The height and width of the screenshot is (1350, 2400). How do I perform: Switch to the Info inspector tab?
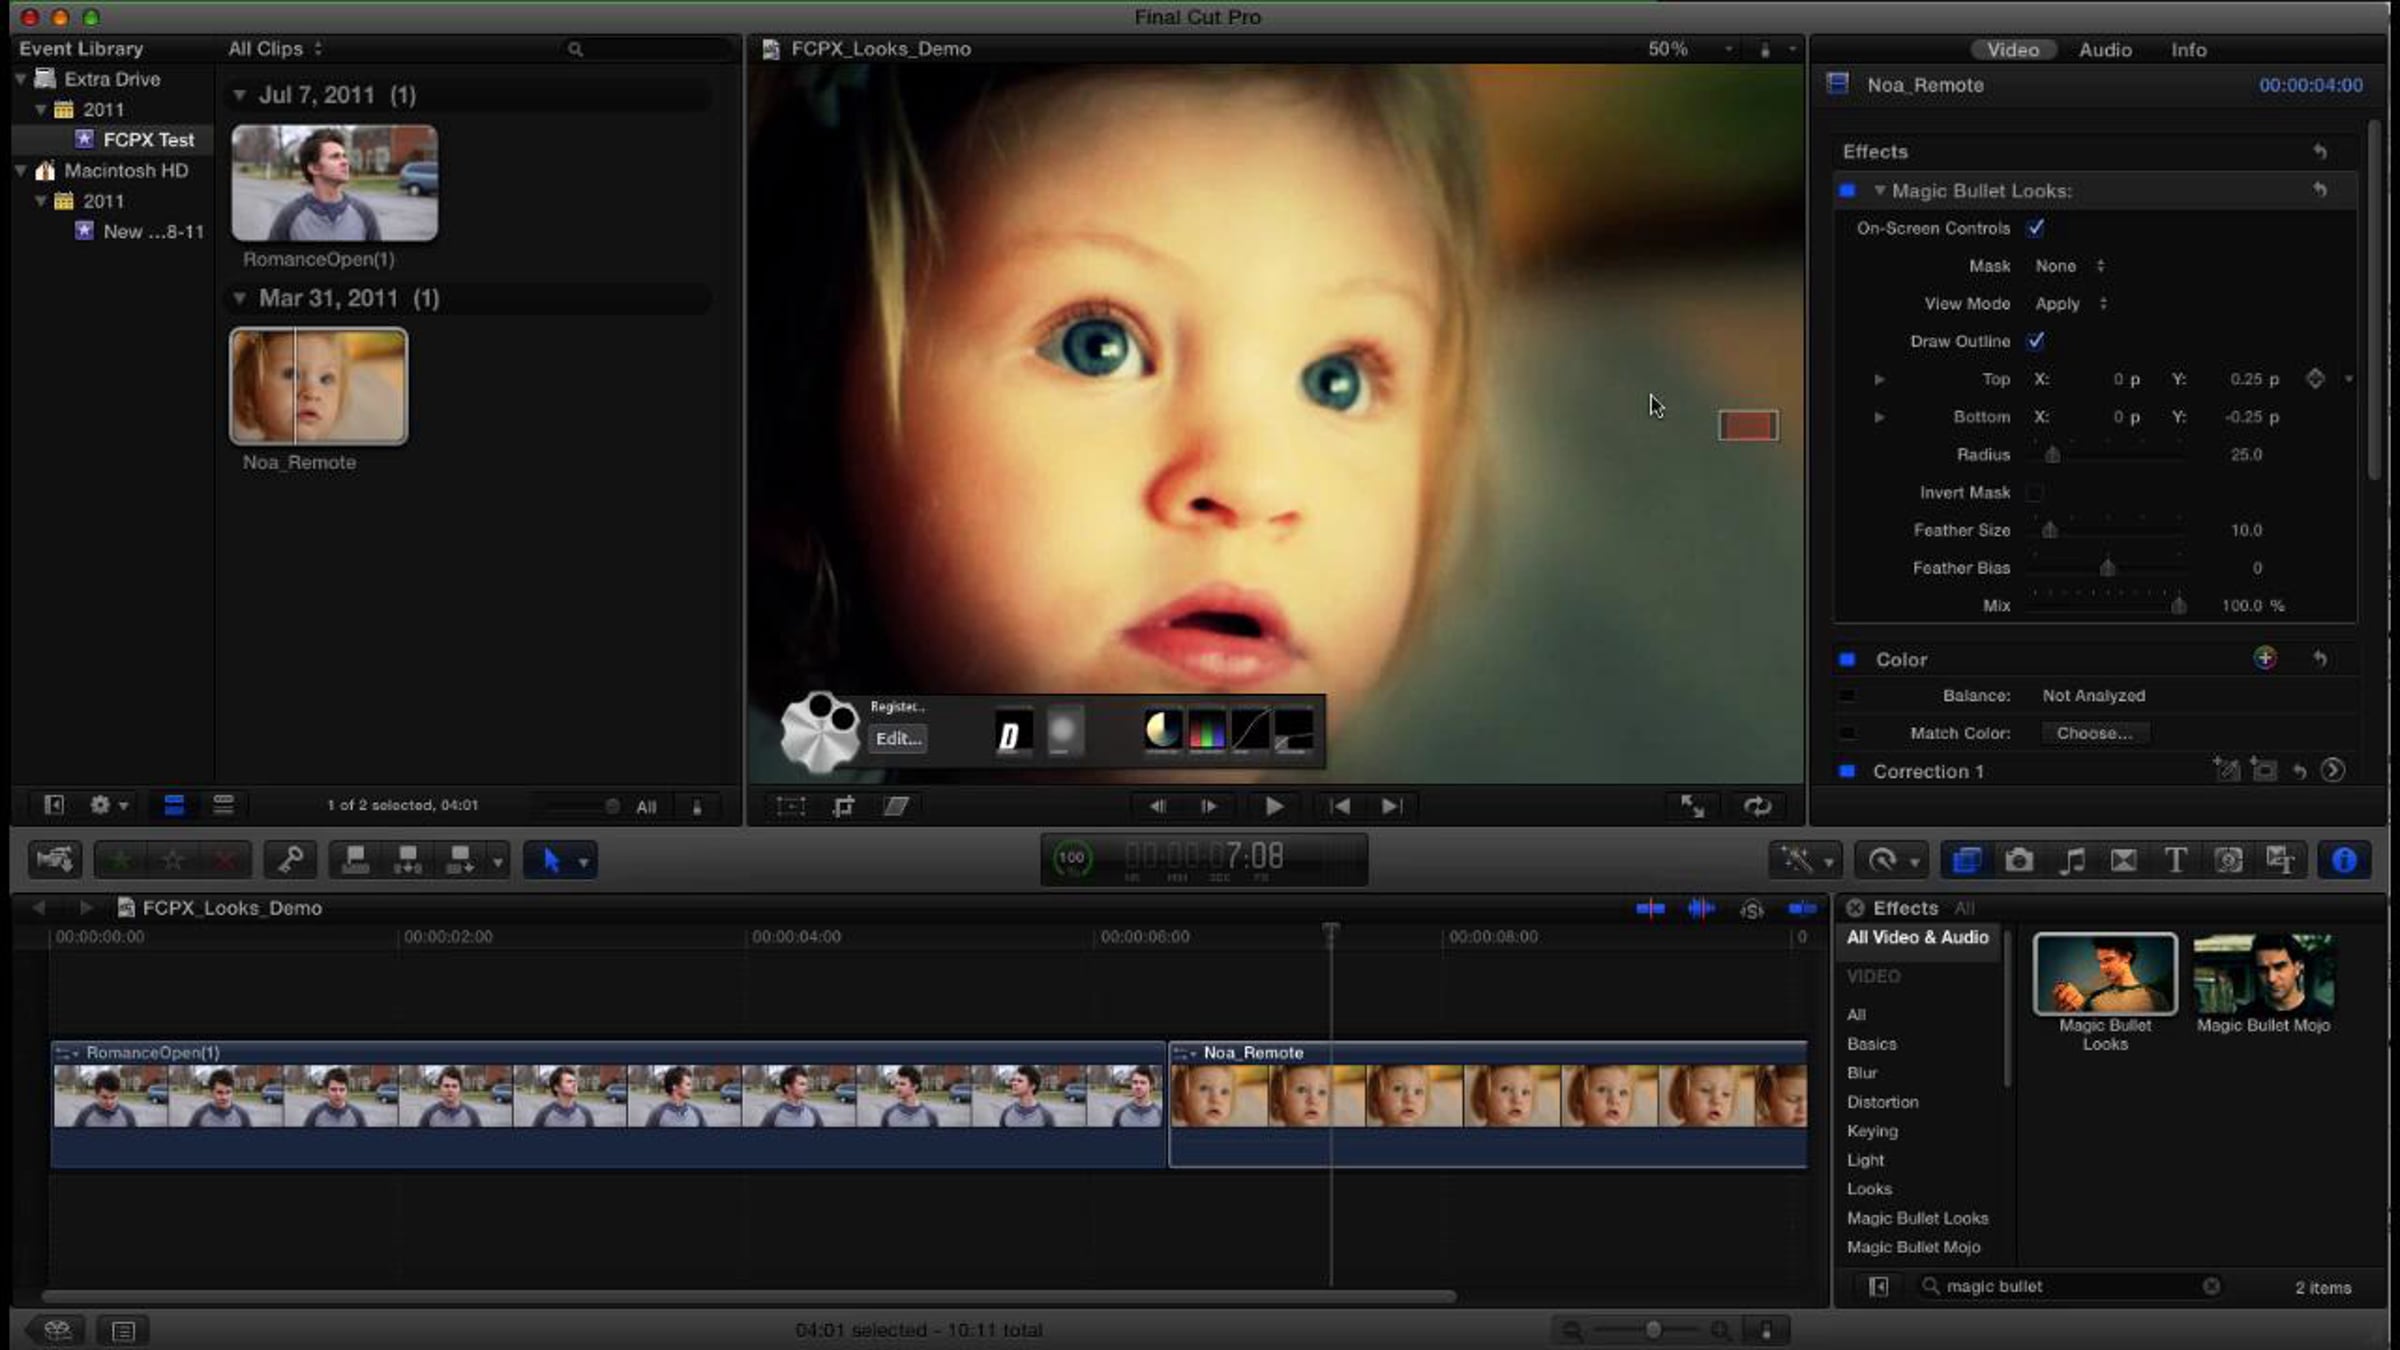[2188, 49]
